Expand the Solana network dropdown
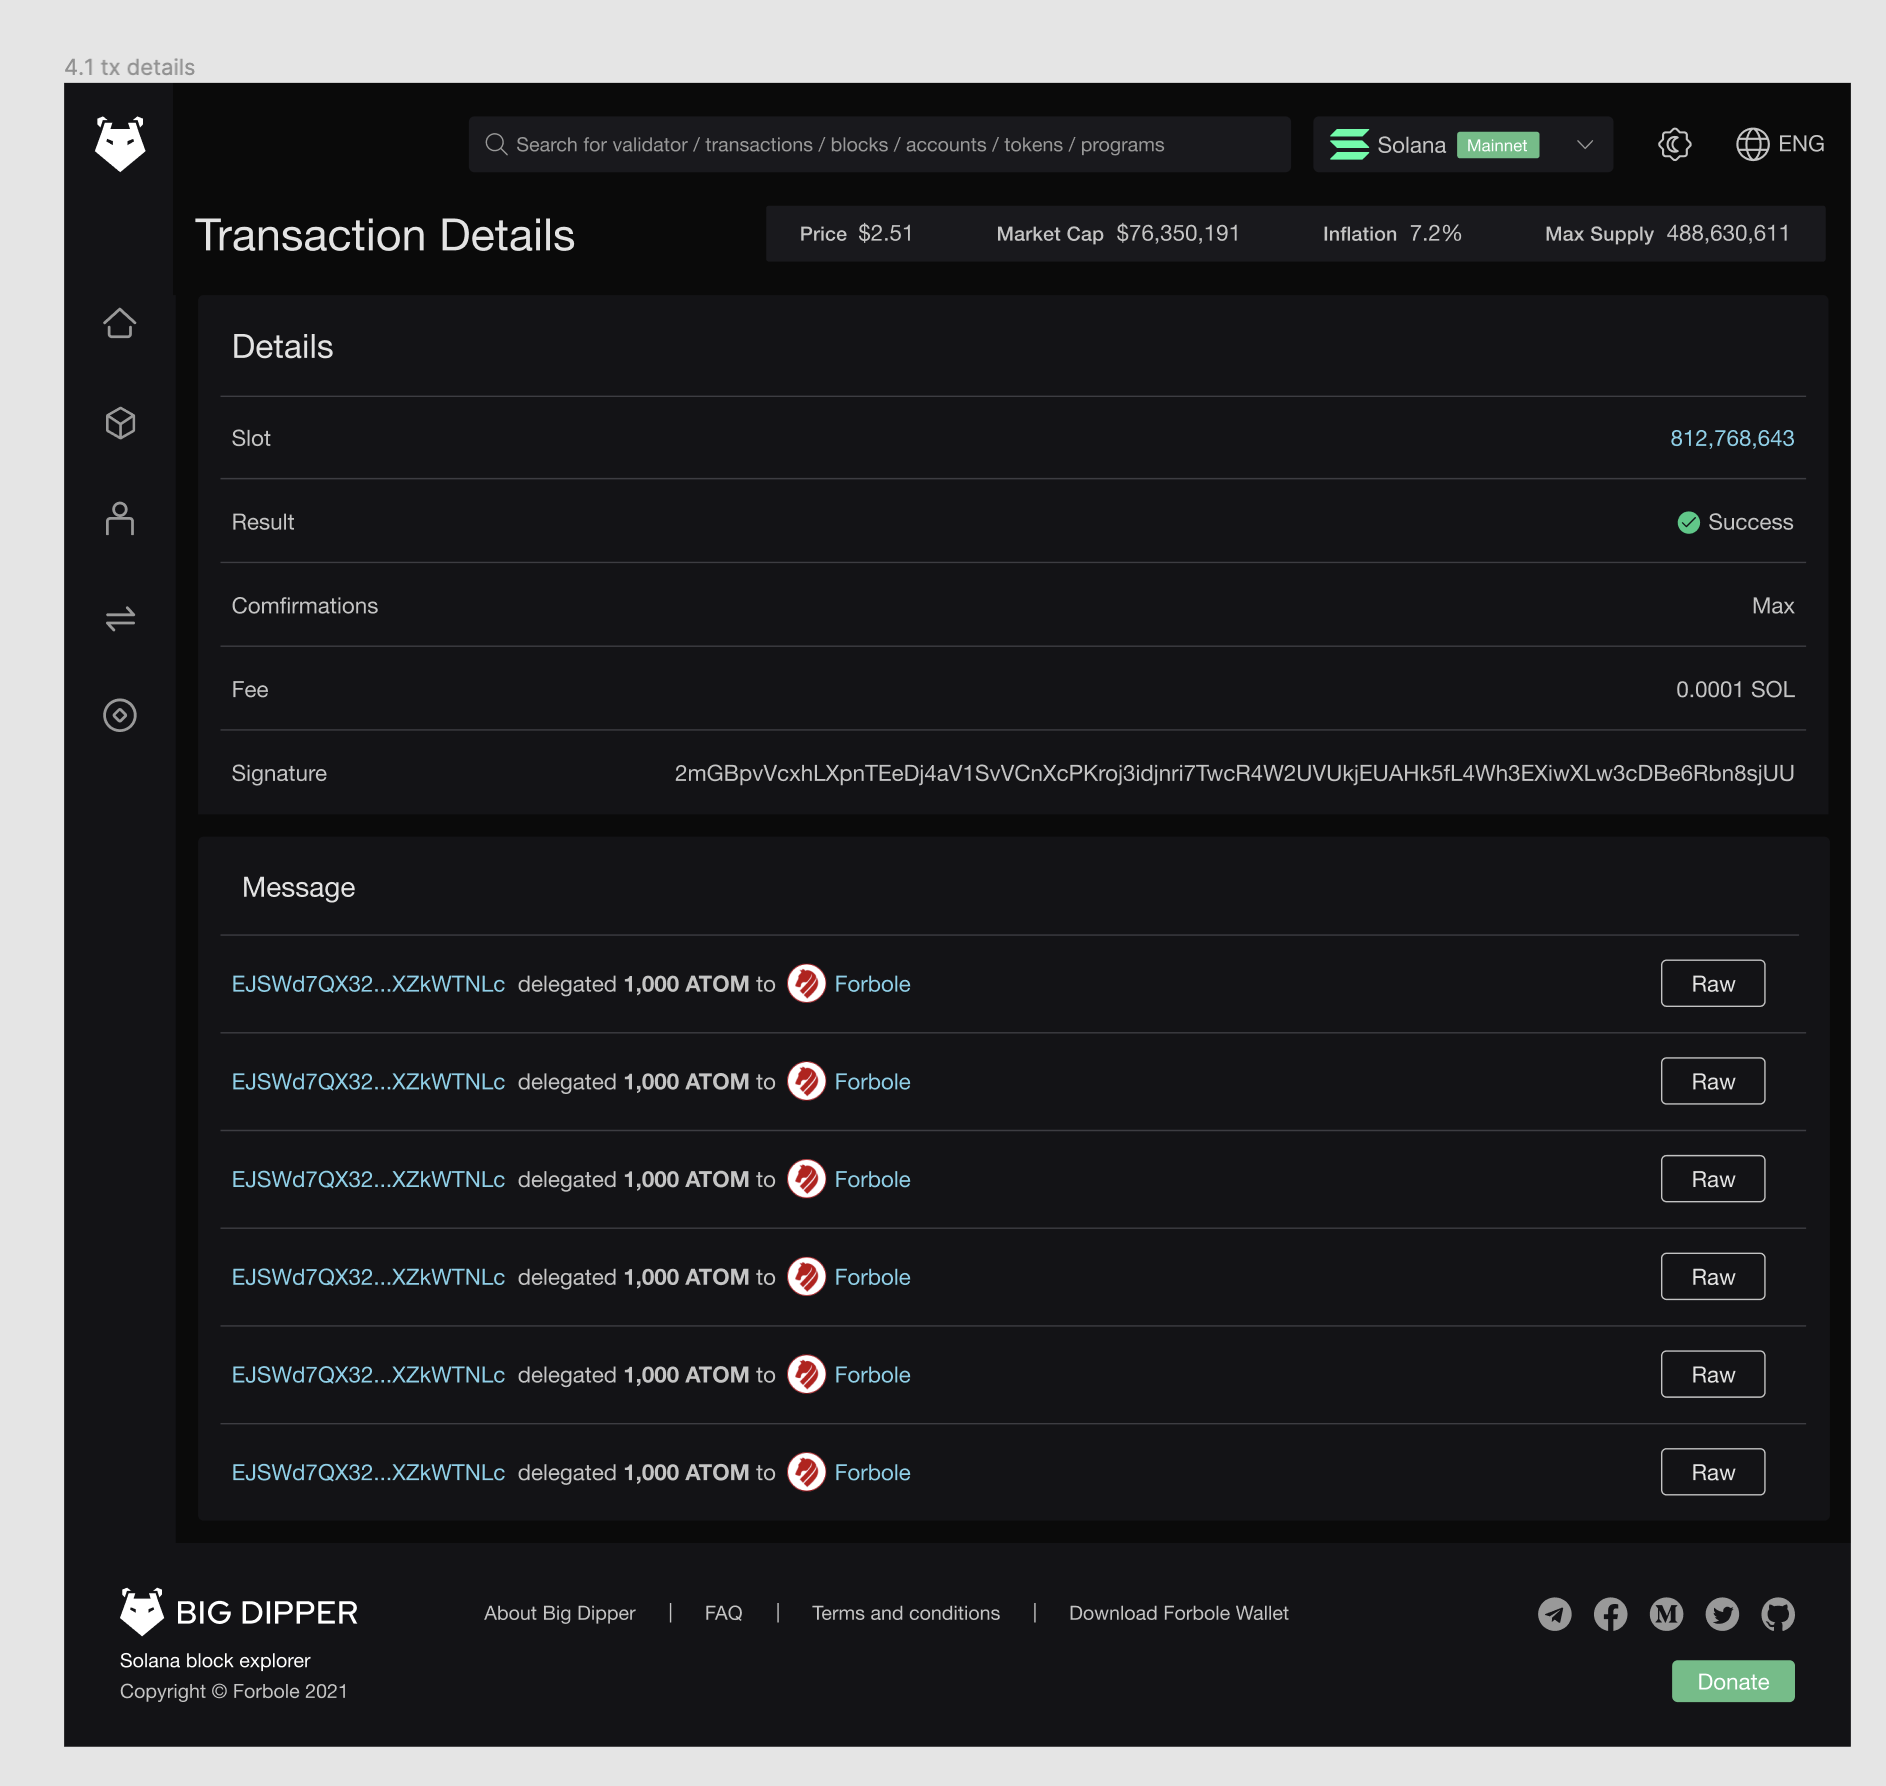 (1585, 144)
